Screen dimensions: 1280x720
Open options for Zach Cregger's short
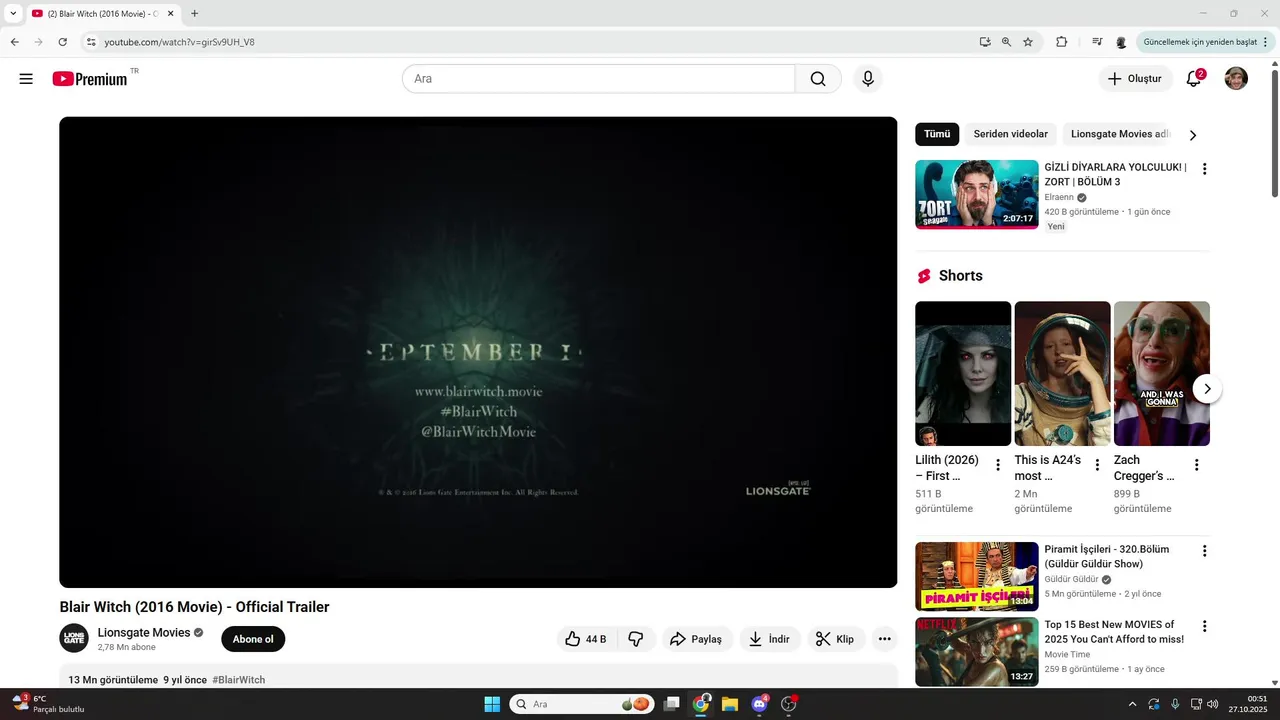1196,465
